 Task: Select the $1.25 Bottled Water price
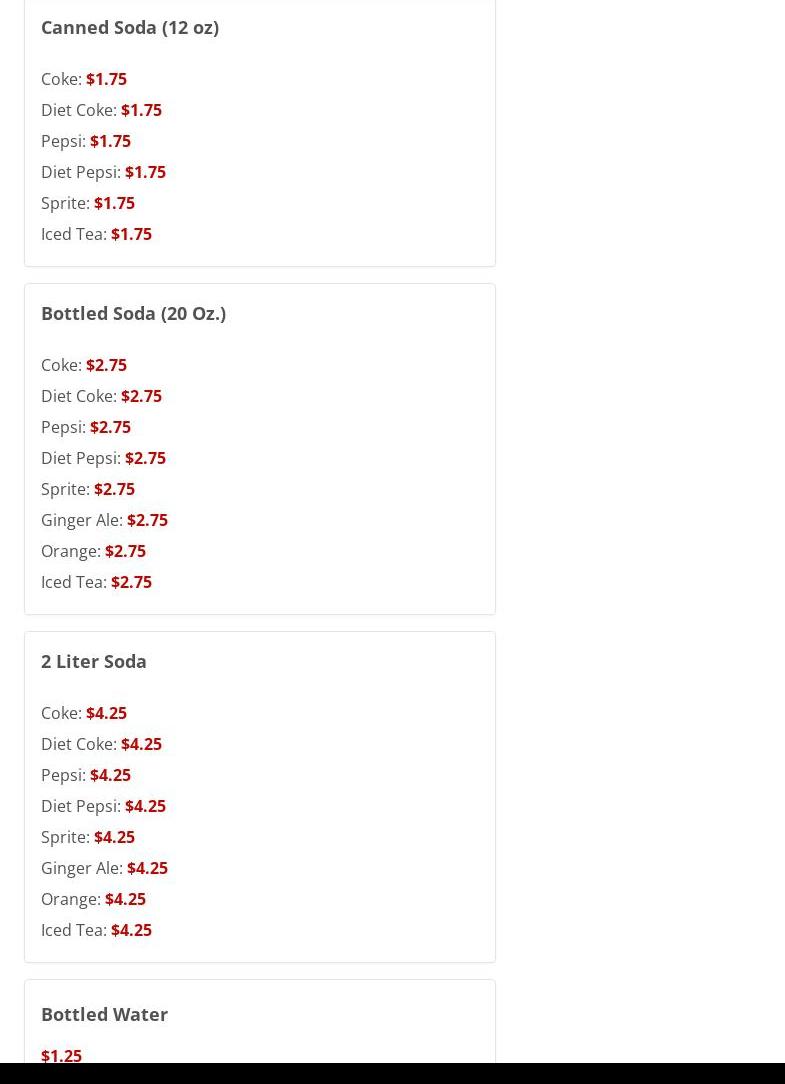point(61,1056)
